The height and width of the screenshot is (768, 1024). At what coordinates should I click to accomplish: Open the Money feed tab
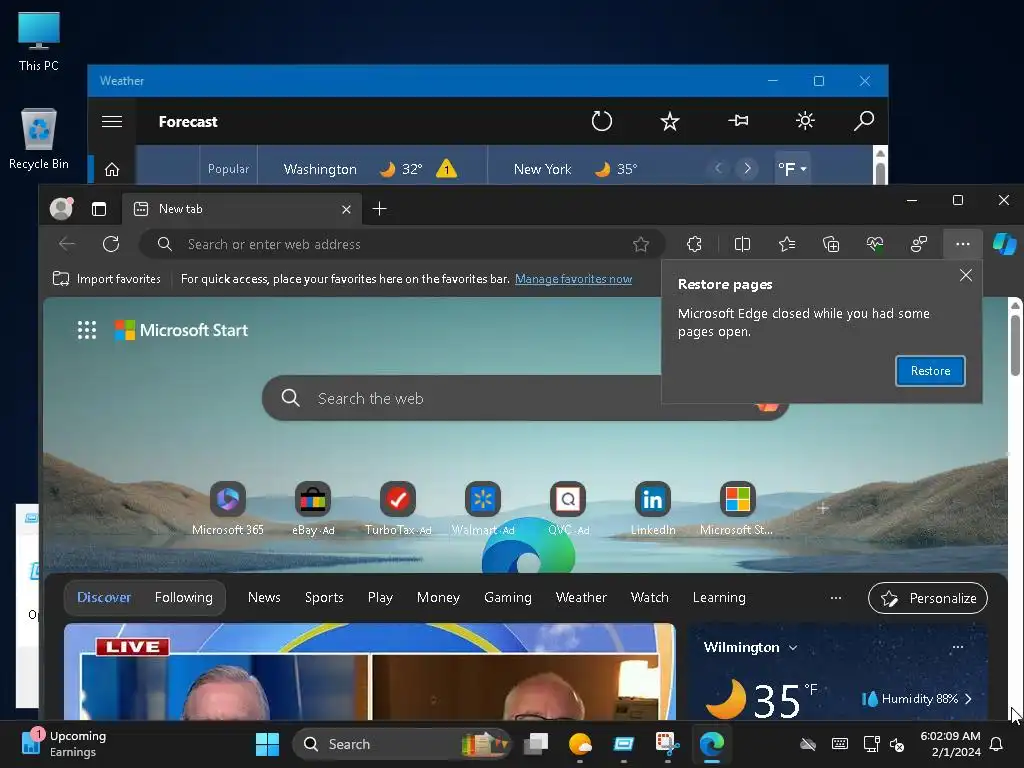(438, 598)
